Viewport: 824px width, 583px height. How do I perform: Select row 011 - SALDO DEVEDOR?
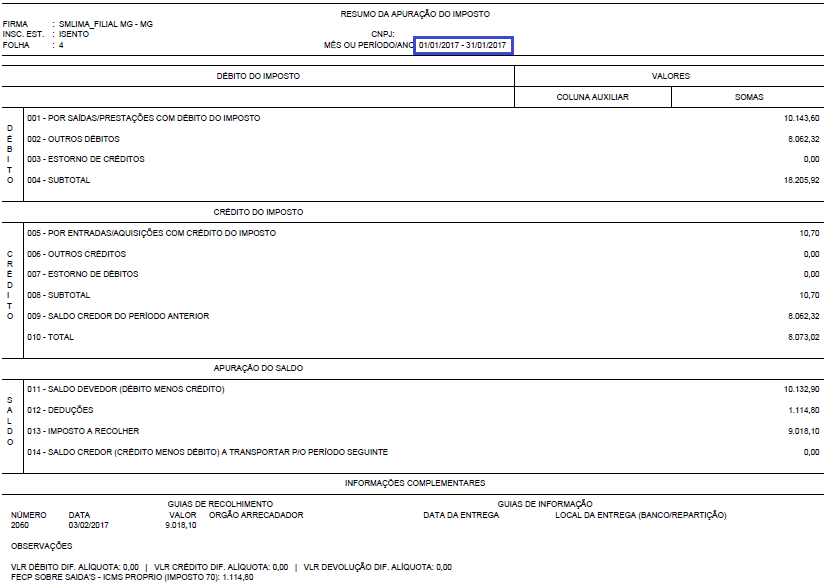click(126, 390)
